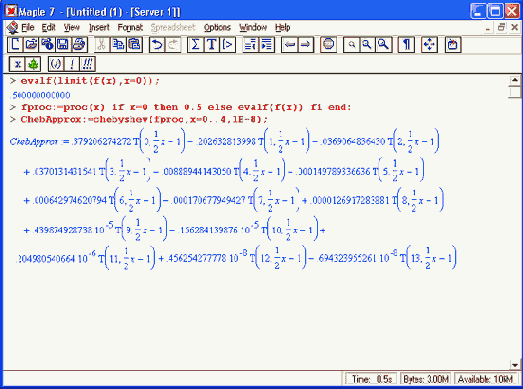
Task: Stop computation with the stop sign icon
Action: point(329,44)
